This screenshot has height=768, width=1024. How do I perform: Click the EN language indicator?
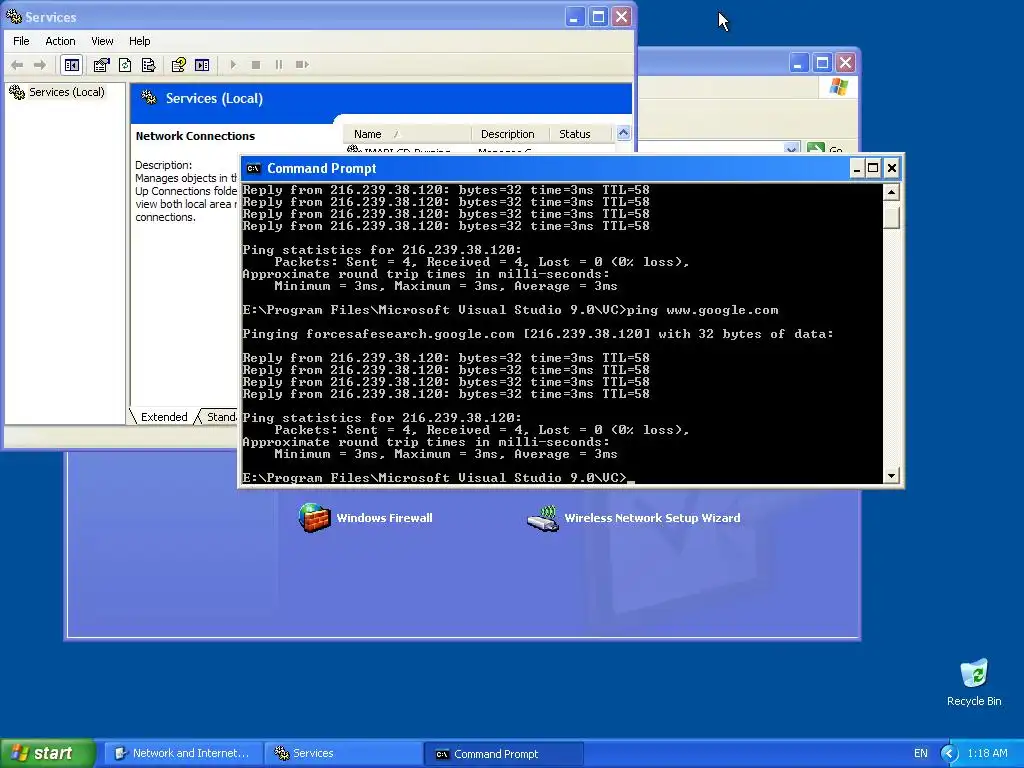click(921, 754)
